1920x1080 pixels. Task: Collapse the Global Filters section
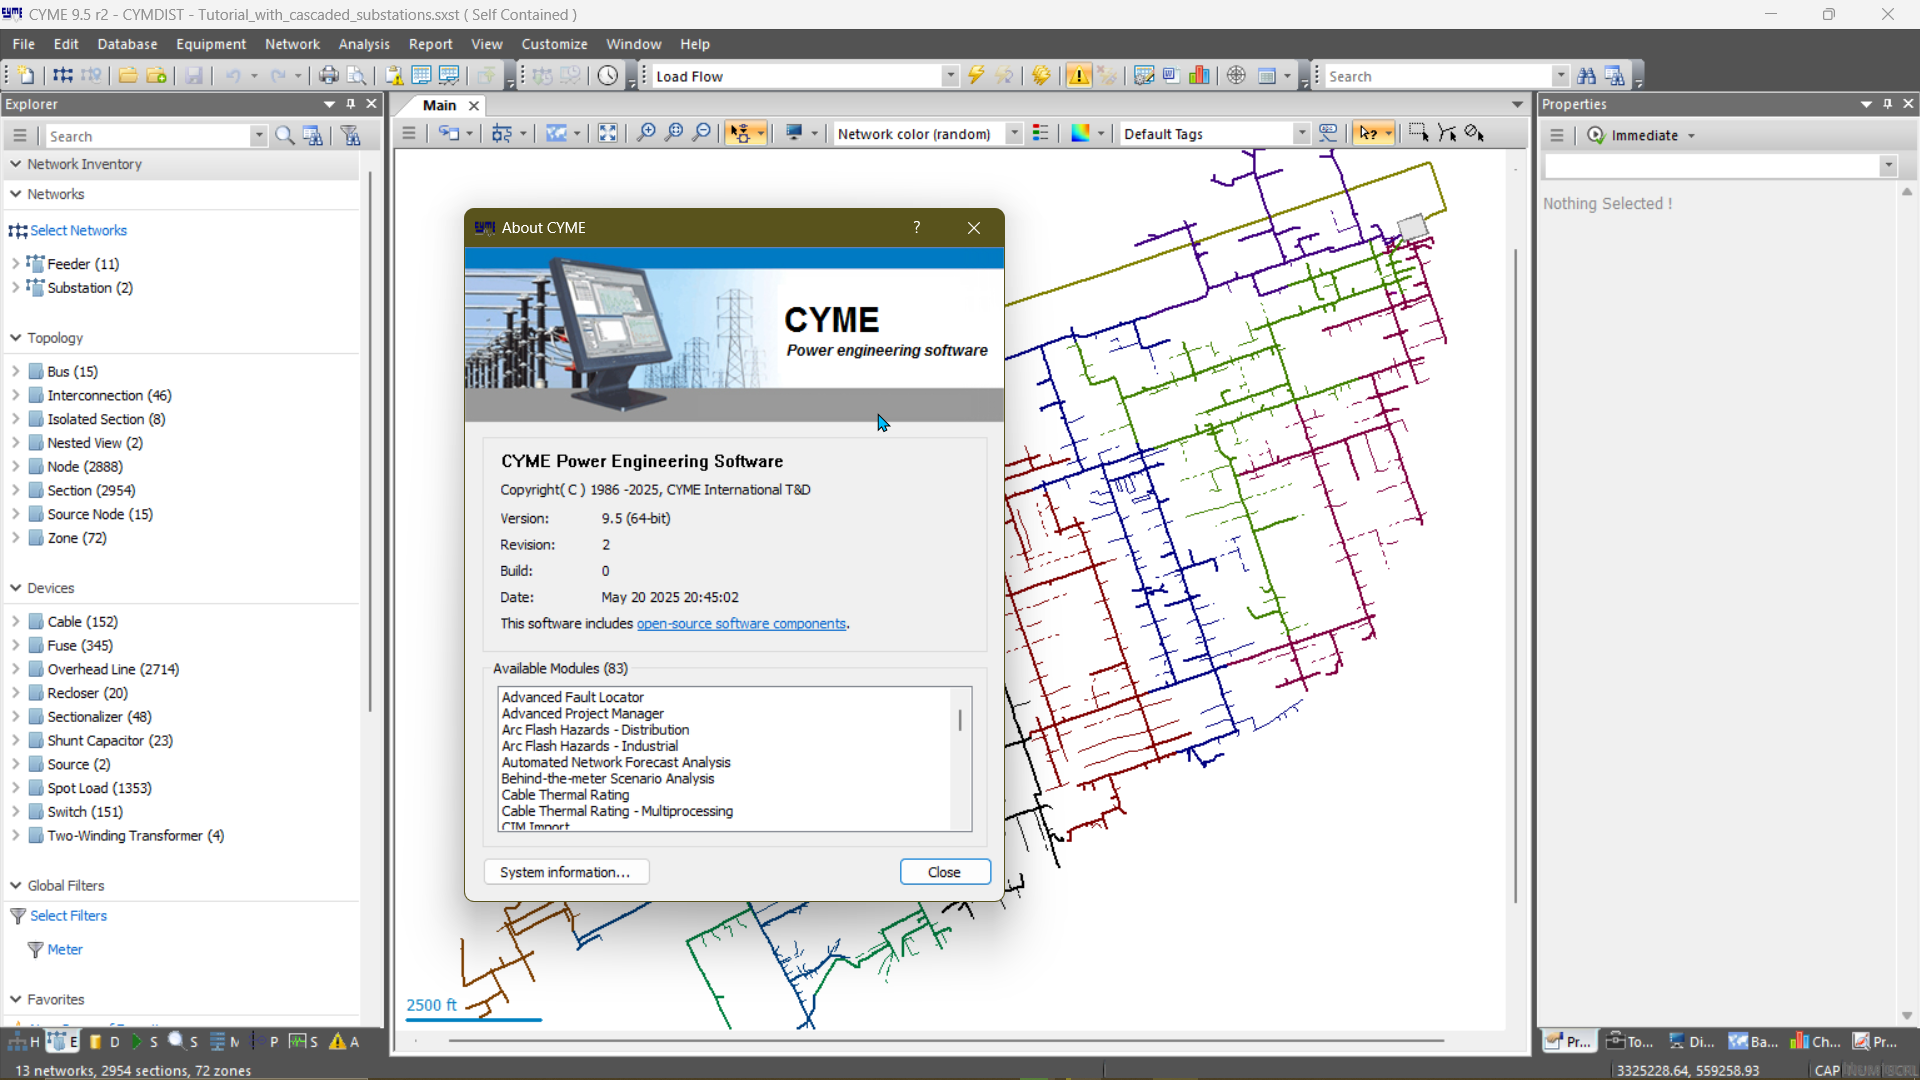[16, 886]
